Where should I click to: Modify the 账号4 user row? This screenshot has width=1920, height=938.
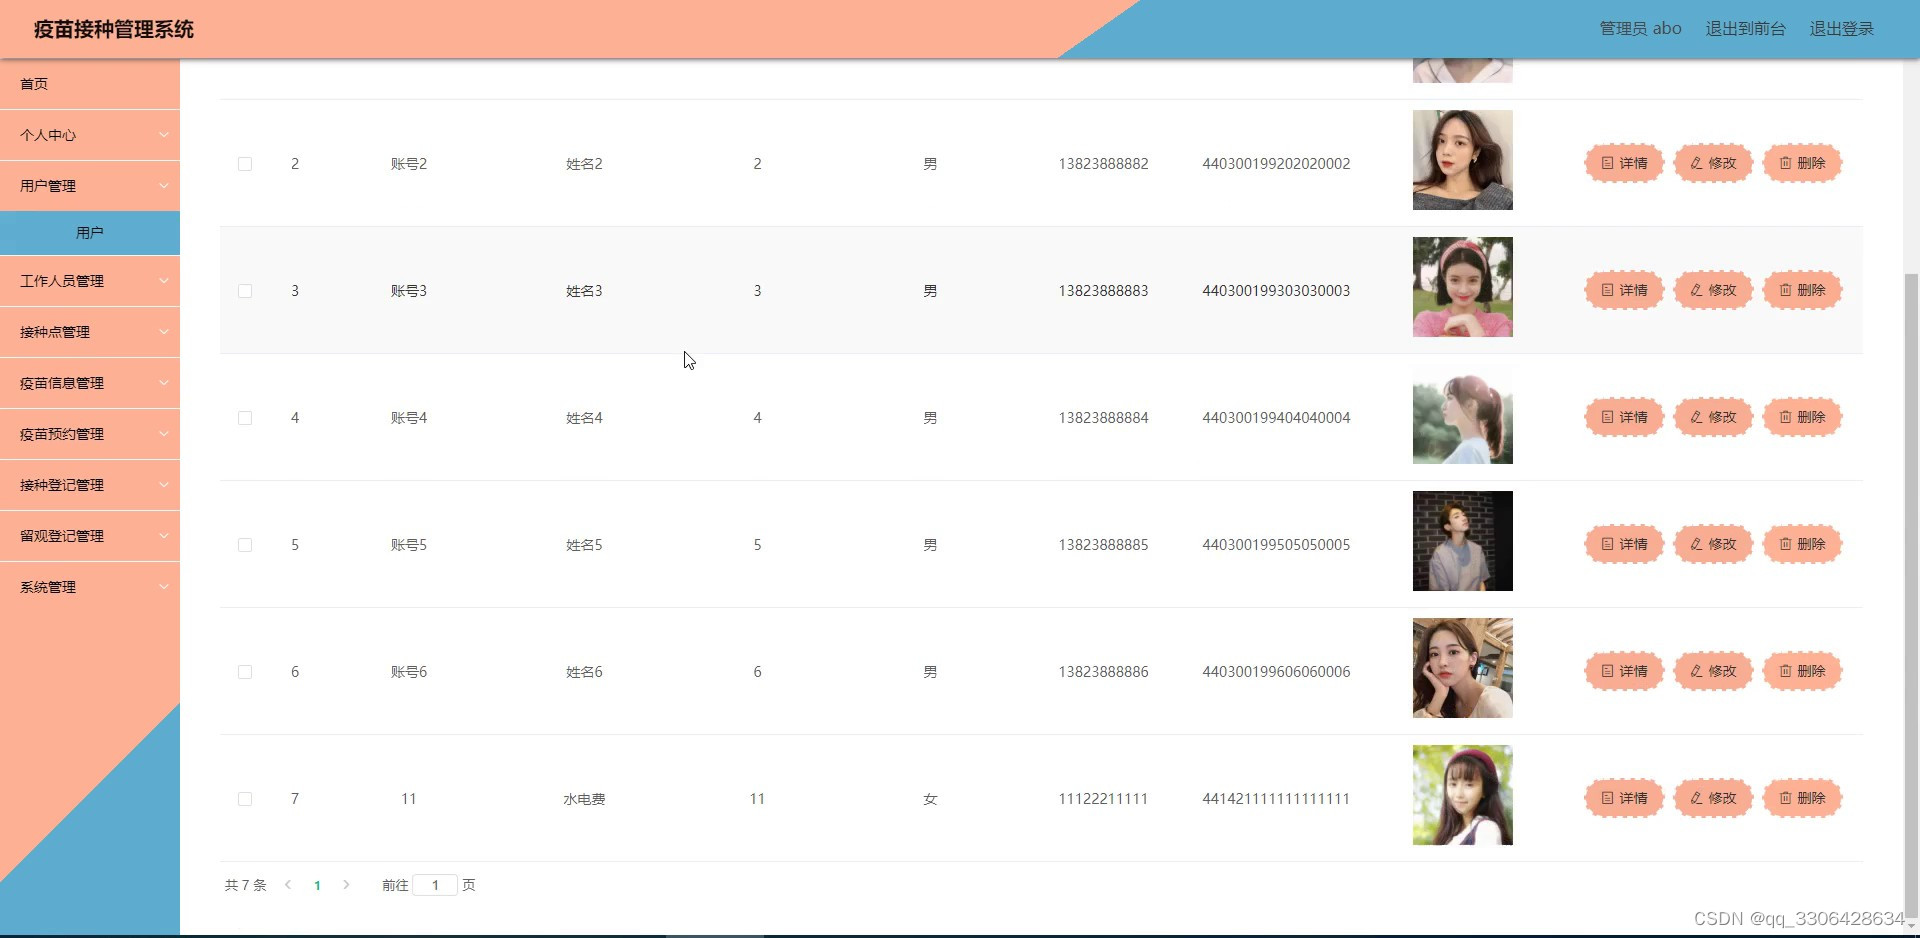1713,417
